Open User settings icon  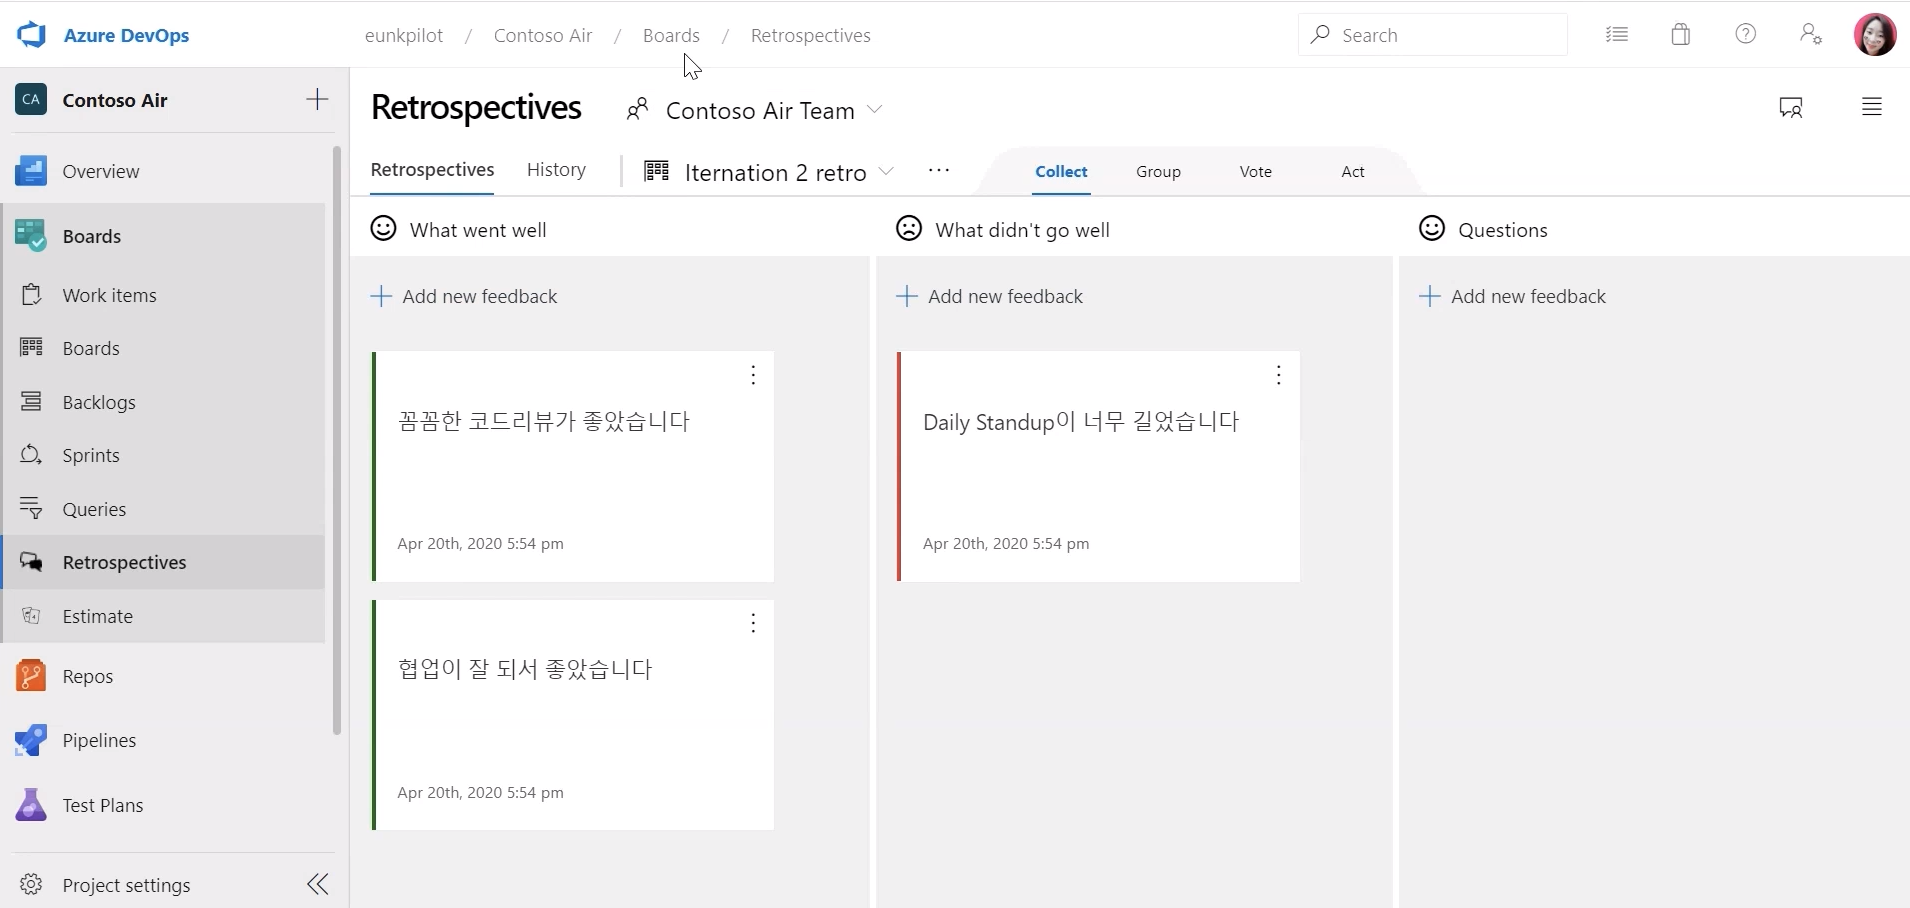click(x=1811, y=34)
